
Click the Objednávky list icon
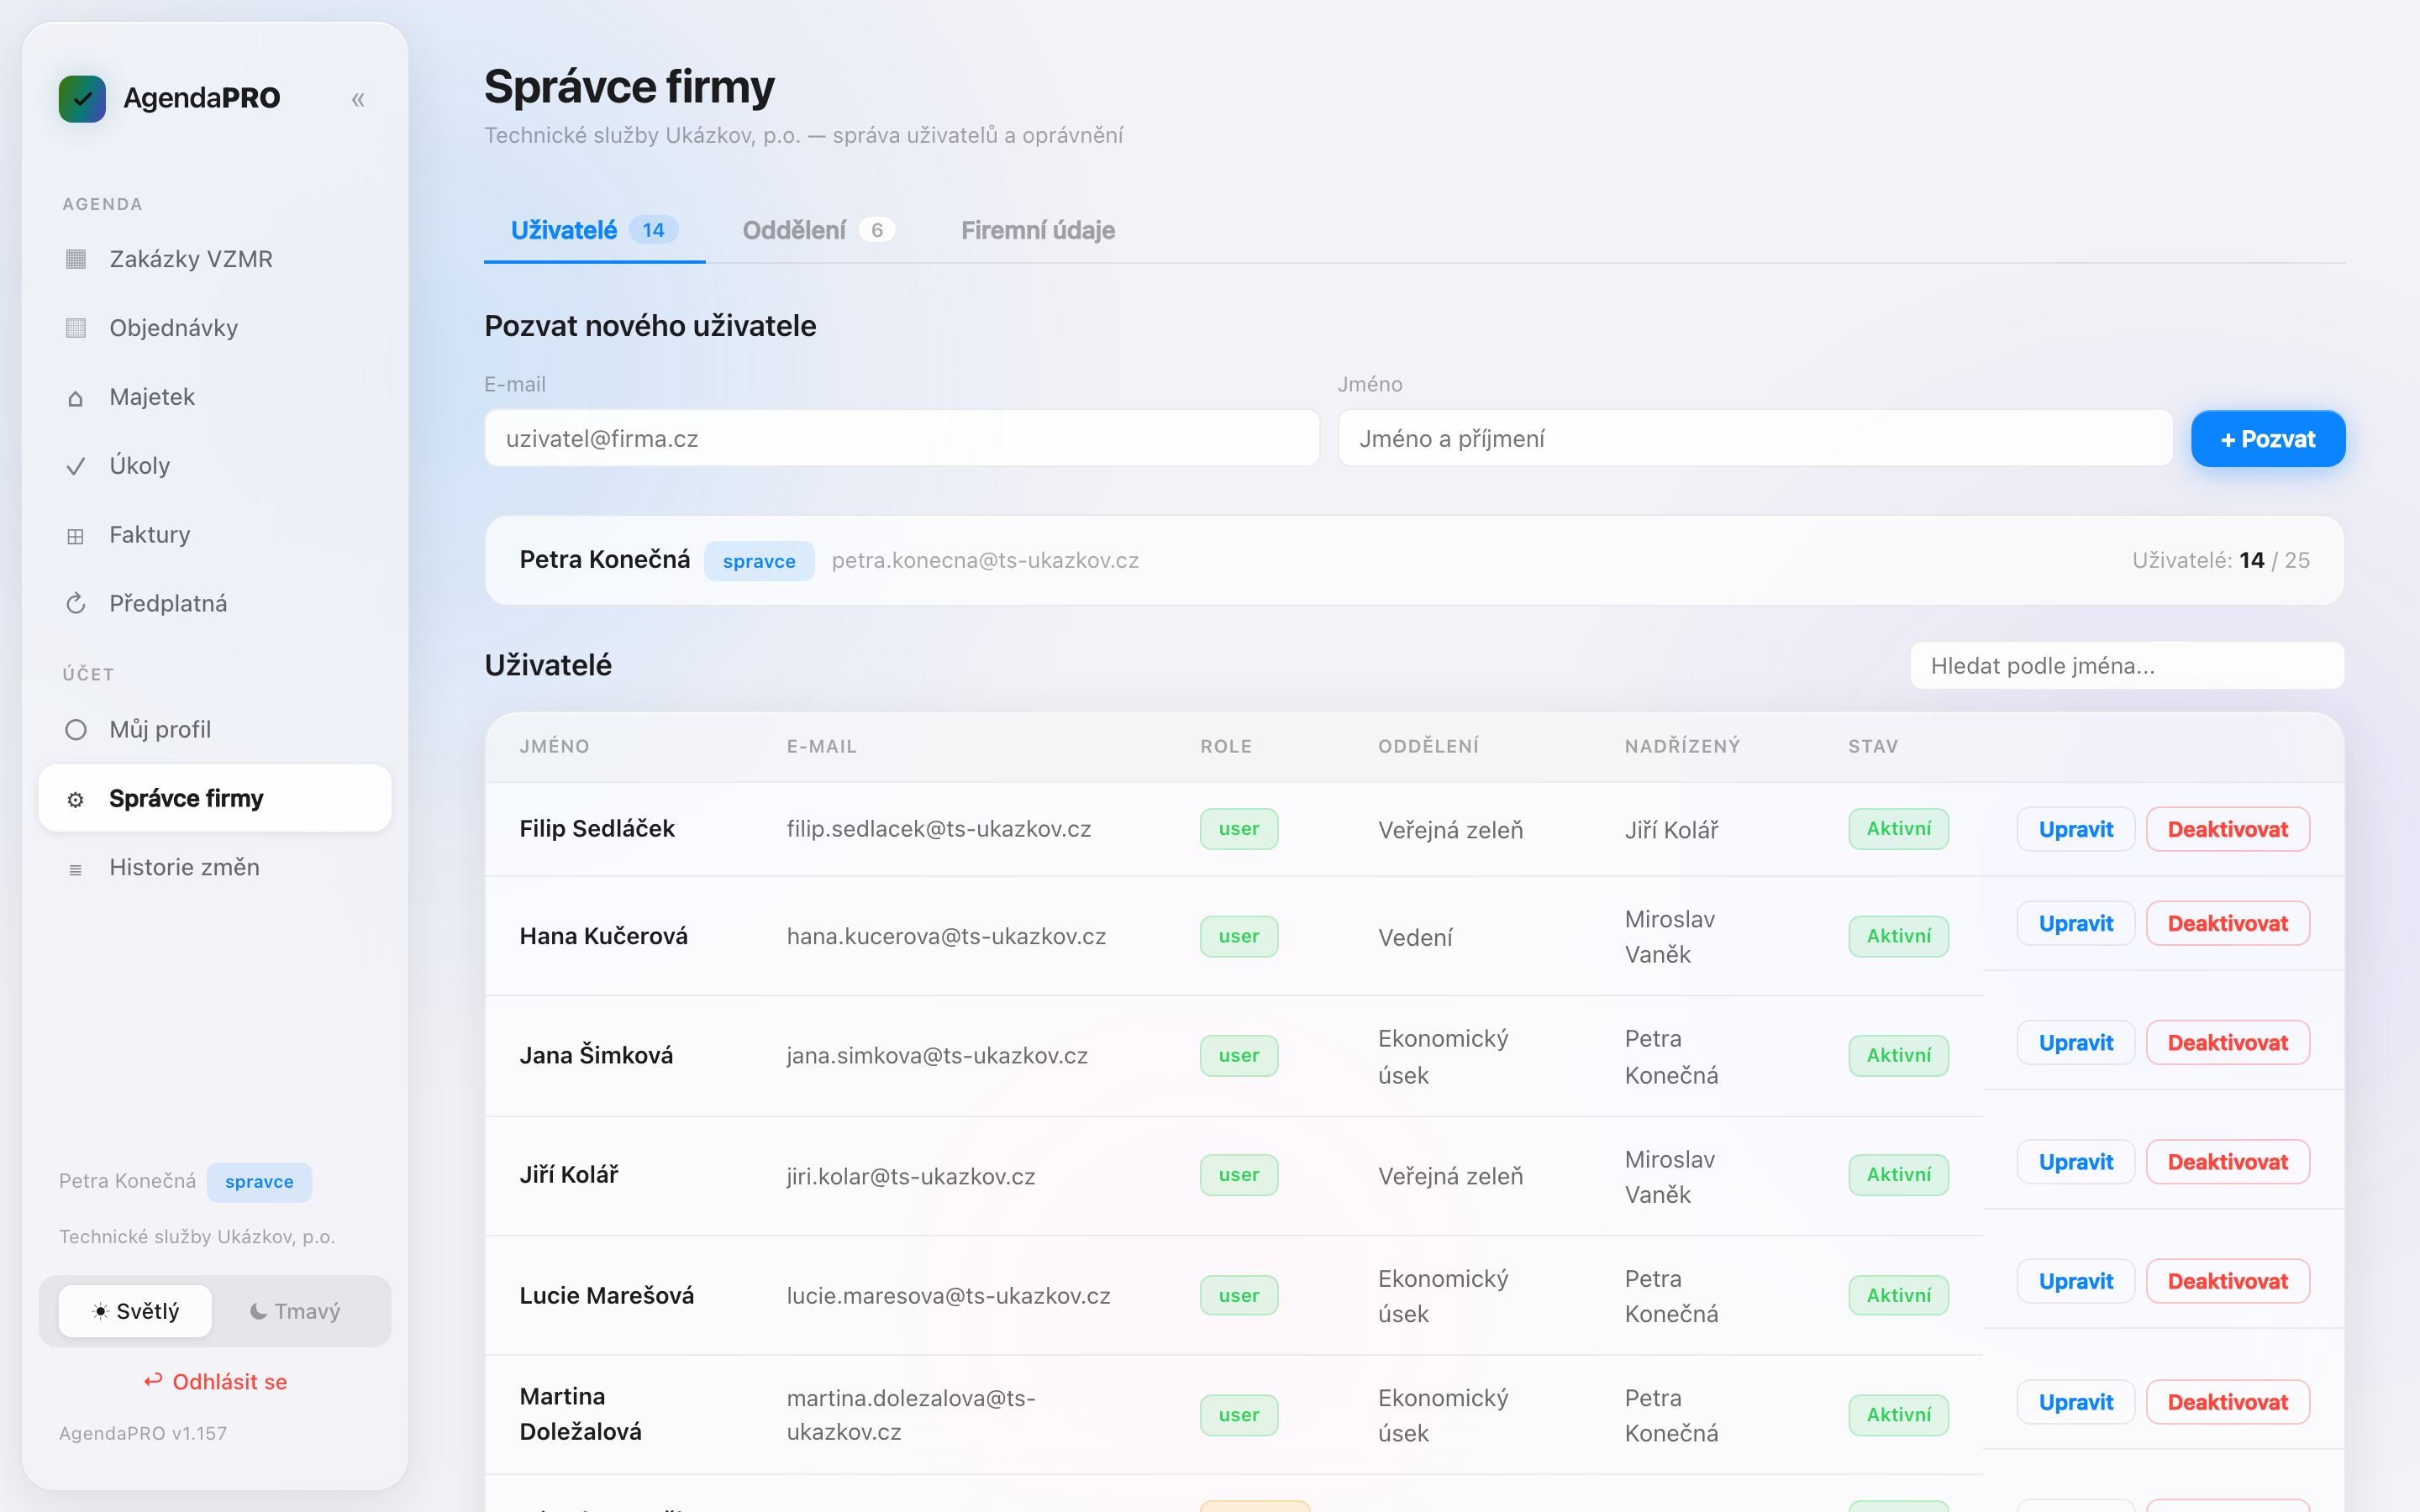76,328
